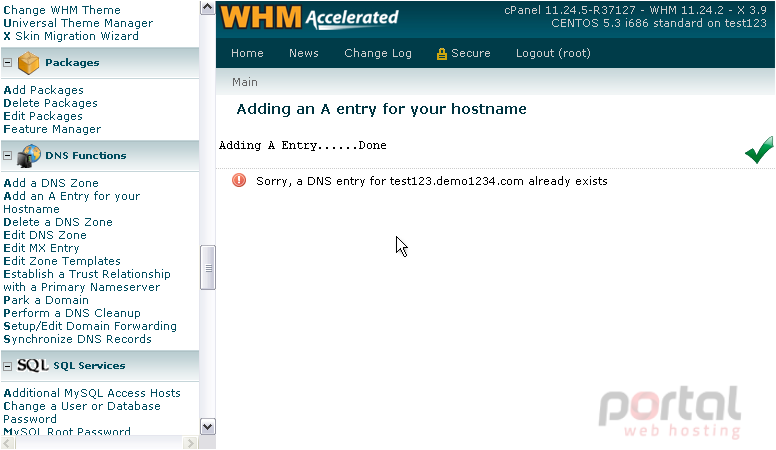Open Universal Theme Manager link

tap(78, 23)
